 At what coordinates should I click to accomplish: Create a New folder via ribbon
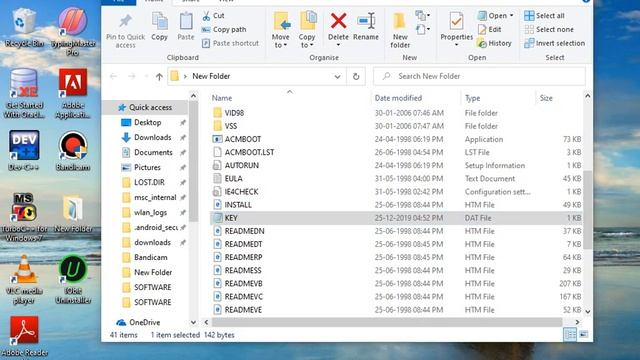pyautogui.click(x=400, y=30)
